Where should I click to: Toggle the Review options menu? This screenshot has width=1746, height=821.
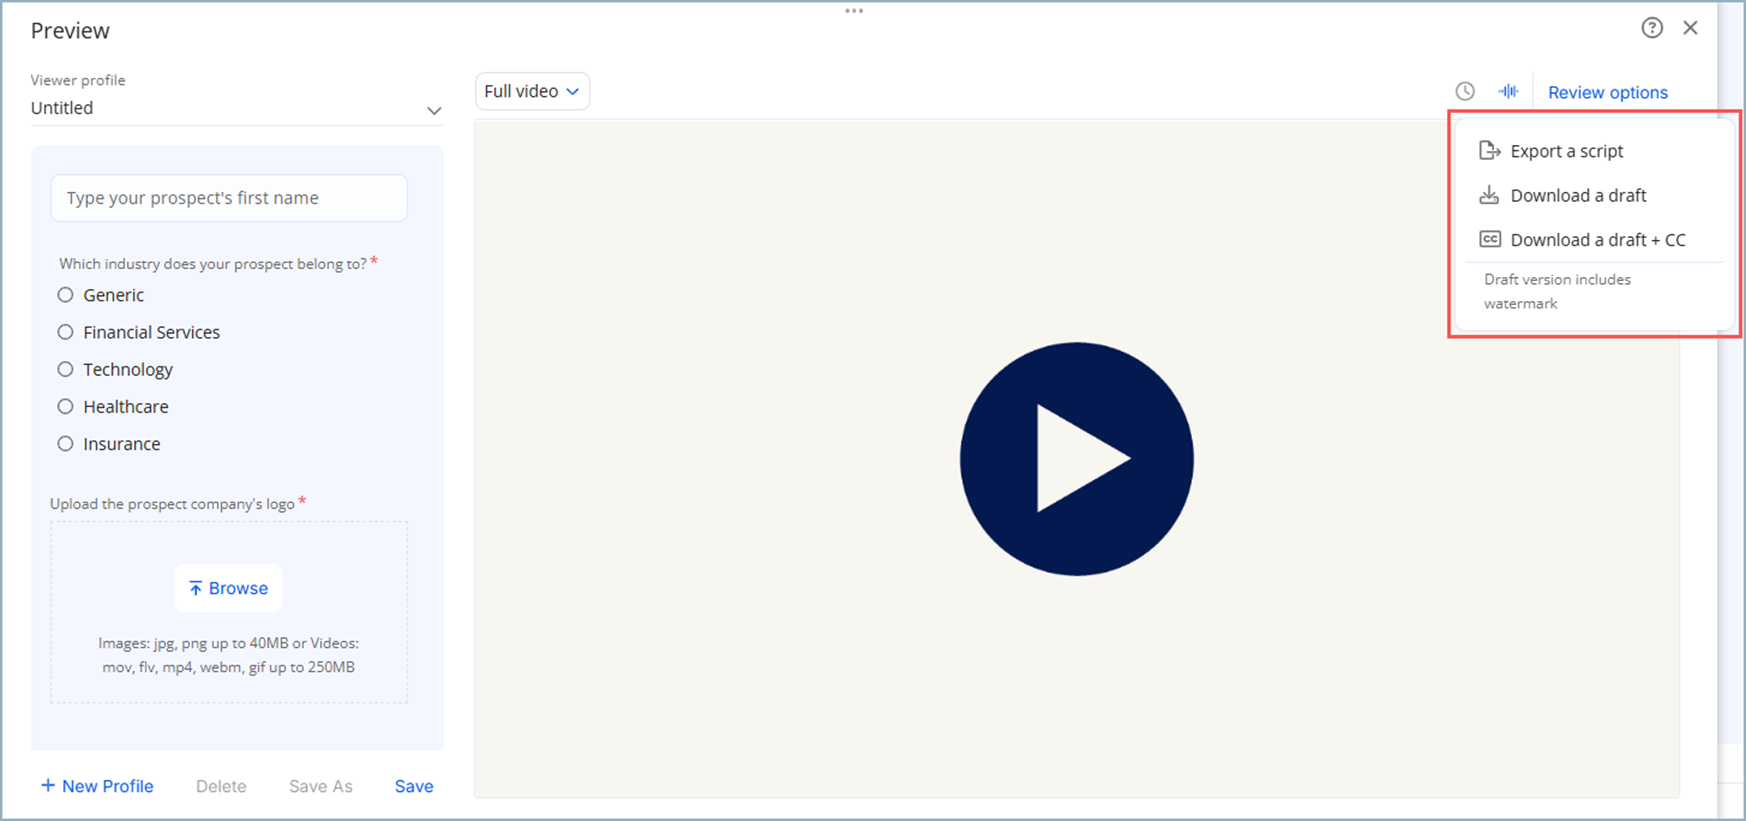pos(1607,92)
